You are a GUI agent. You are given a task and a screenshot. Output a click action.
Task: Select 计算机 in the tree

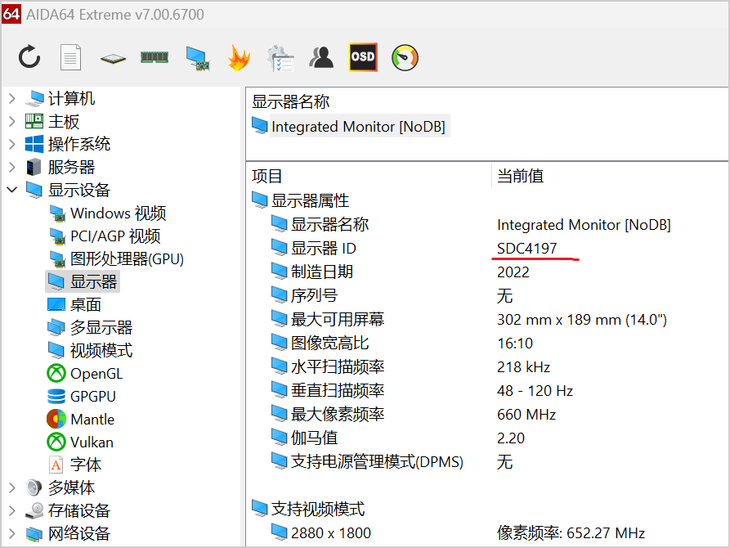(x=71, y=98)
